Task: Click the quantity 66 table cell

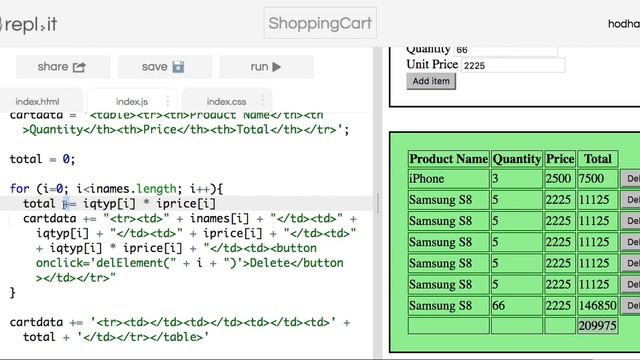Action: pos(517,306)
